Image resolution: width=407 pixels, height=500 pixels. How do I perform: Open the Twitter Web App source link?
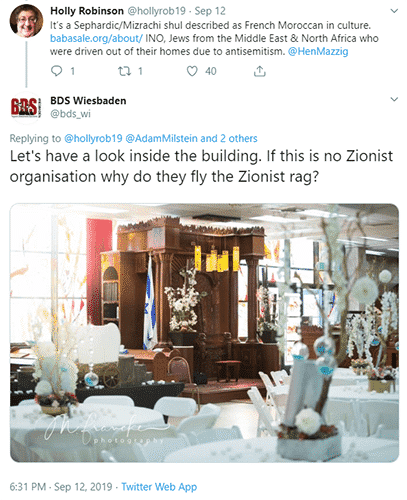coord(159,487)
